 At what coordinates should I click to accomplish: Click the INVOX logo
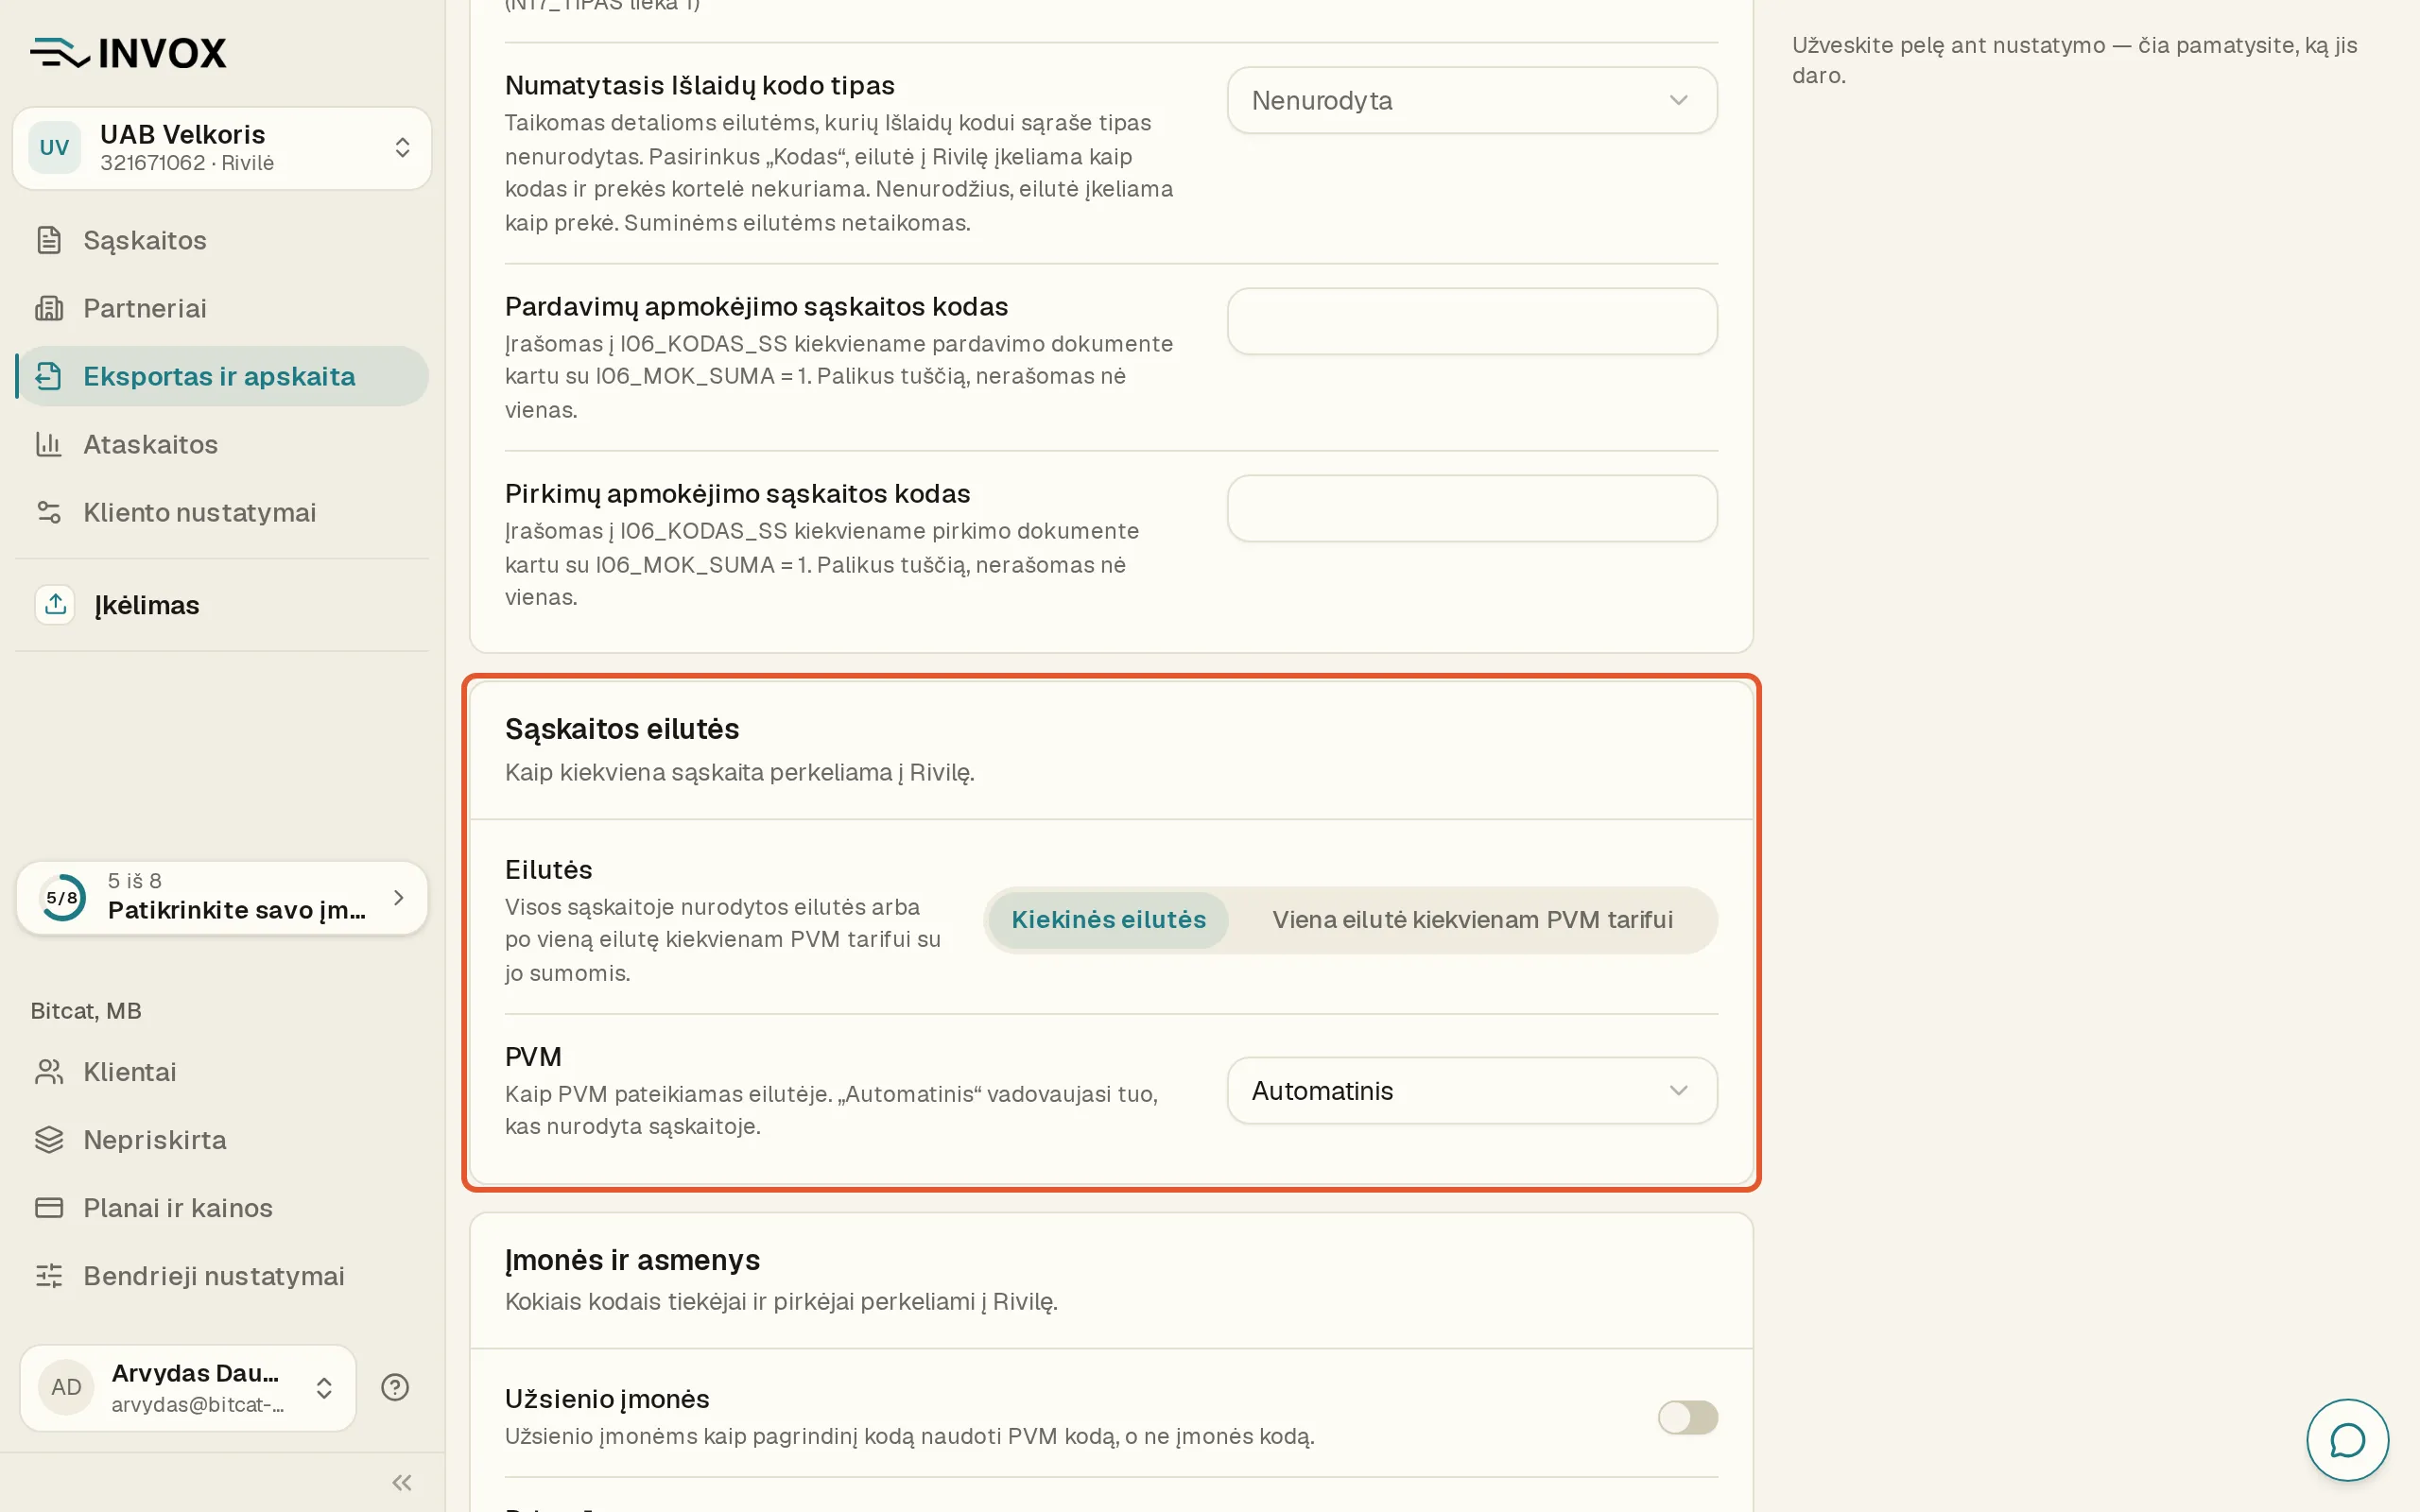click(x=128, y=52)
